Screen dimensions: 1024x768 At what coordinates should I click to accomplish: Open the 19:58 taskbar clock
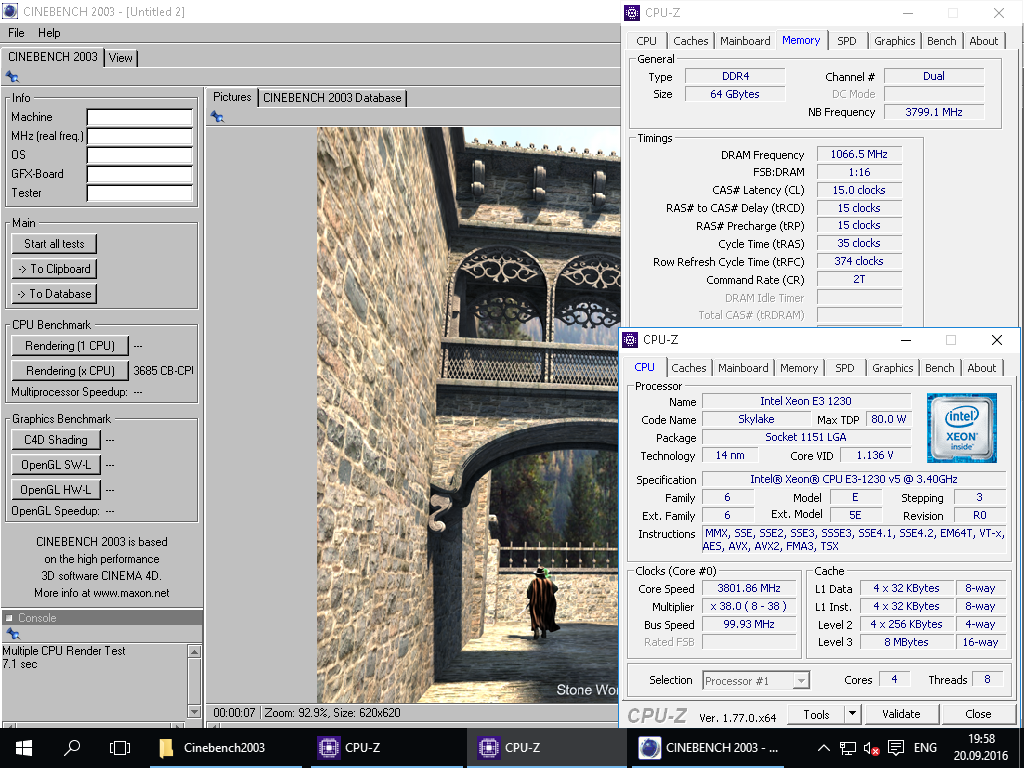(981, 748)
